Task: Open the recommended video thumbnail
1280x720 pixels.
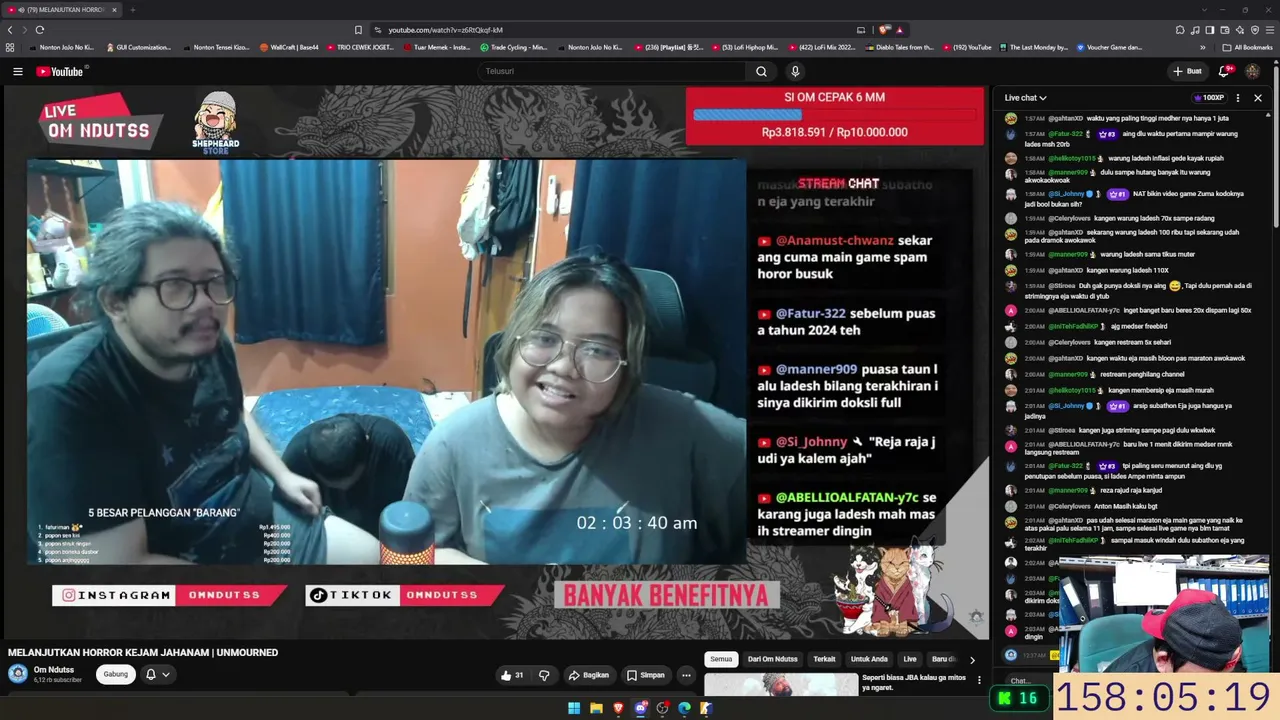Action: (x=781, y=684)
